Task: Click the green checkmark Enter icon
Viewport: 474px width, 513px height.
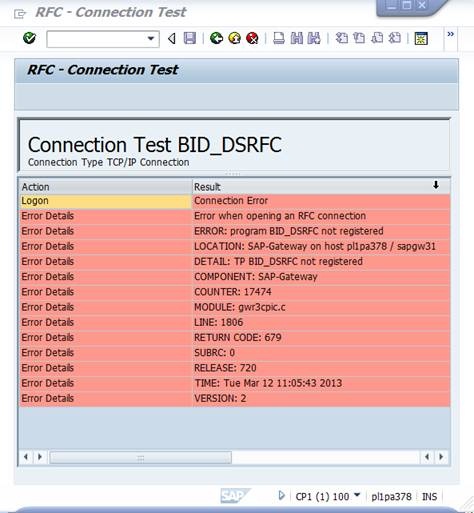Action: click(29, 38)
